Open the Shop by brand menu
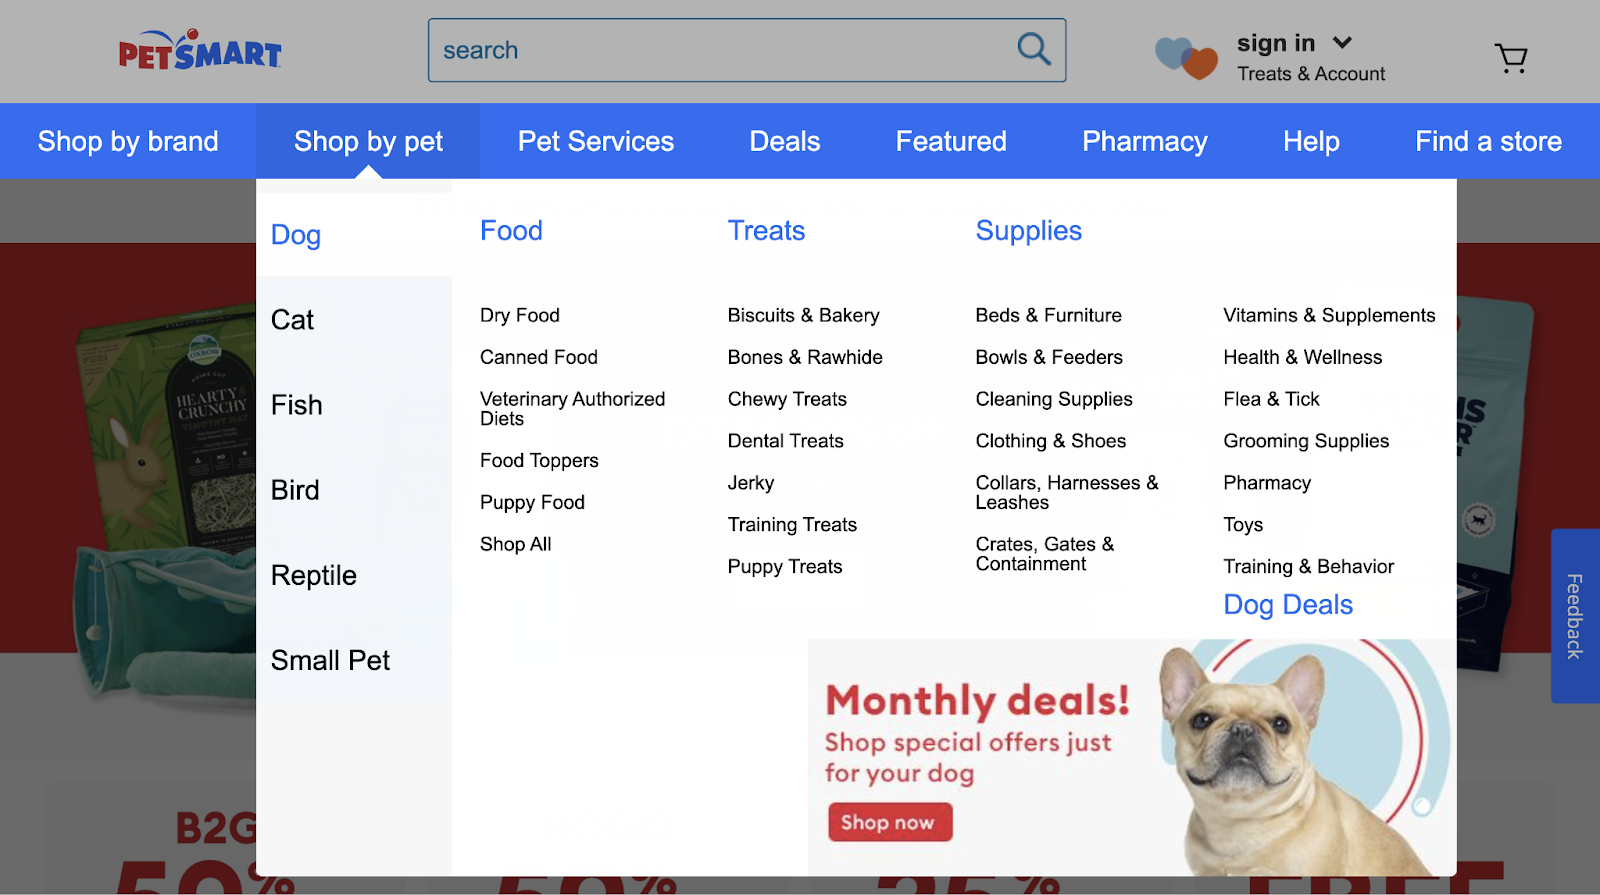 (x=127, y=141)
